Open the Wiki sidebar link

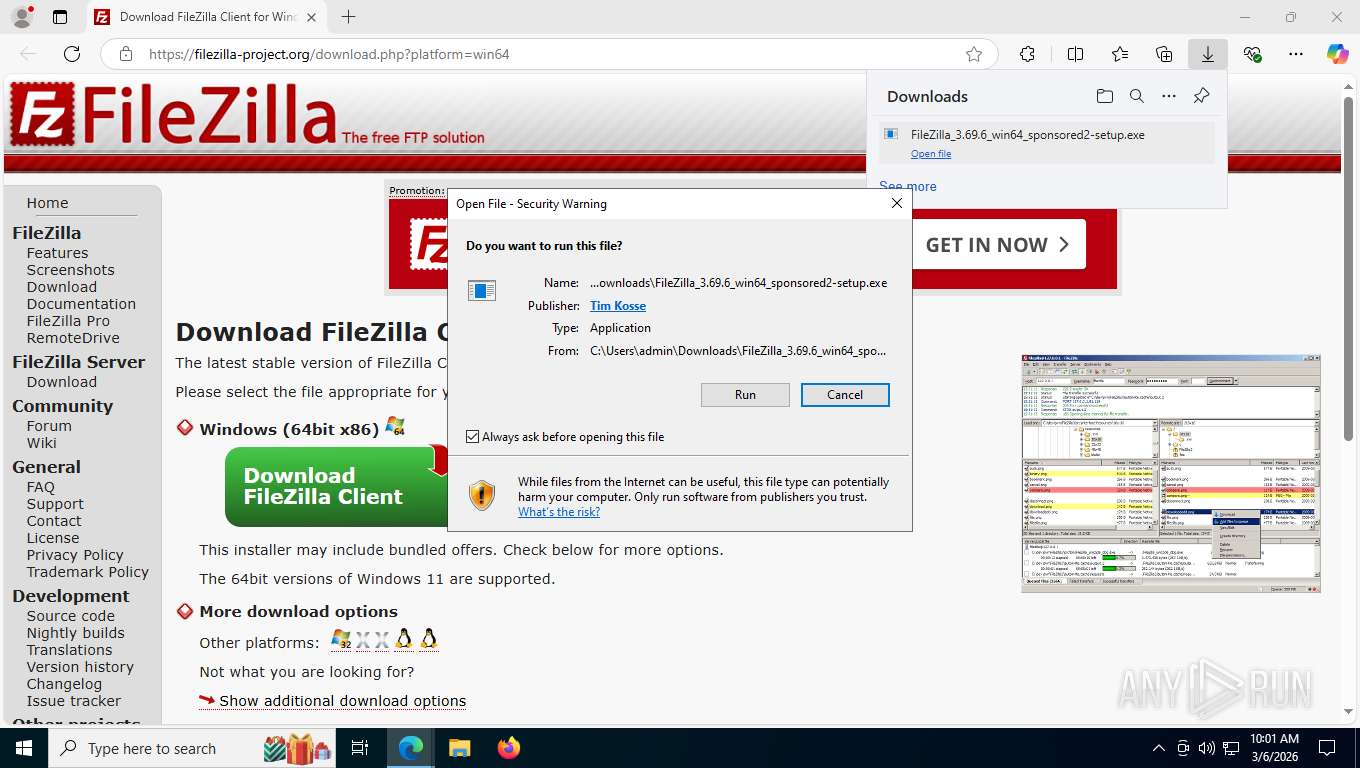[x=41, y=443]
